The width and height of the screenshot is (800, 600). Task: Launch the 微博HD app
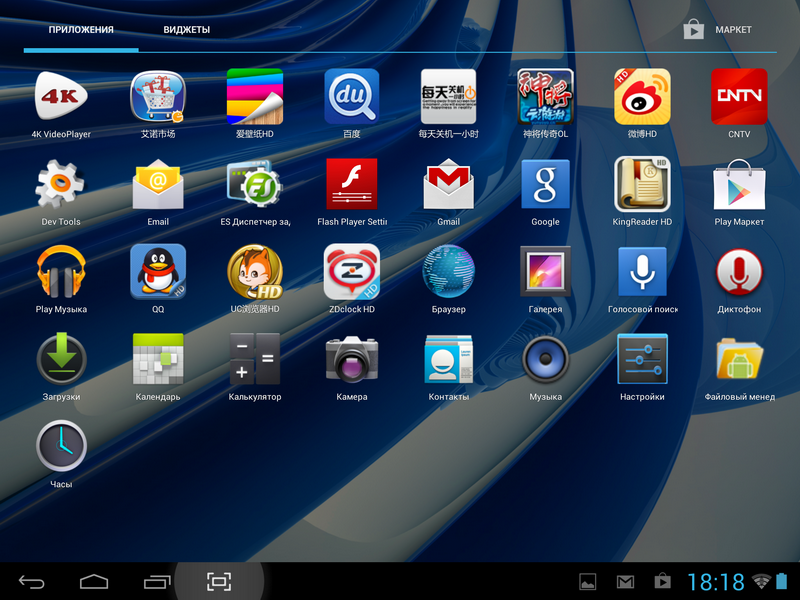(x=642, y=97)
